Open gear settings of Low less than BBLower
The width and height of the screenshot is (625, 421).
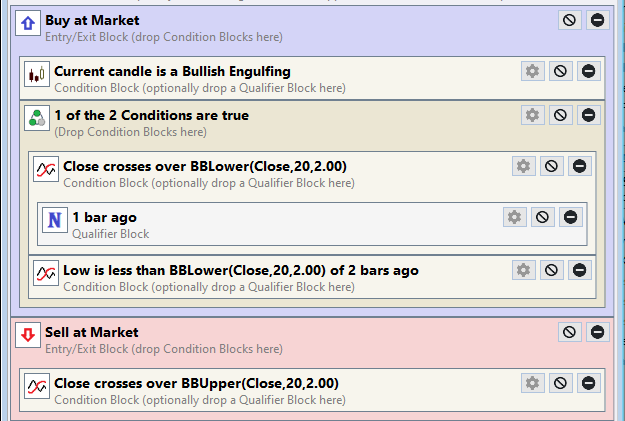coord(523,270)
